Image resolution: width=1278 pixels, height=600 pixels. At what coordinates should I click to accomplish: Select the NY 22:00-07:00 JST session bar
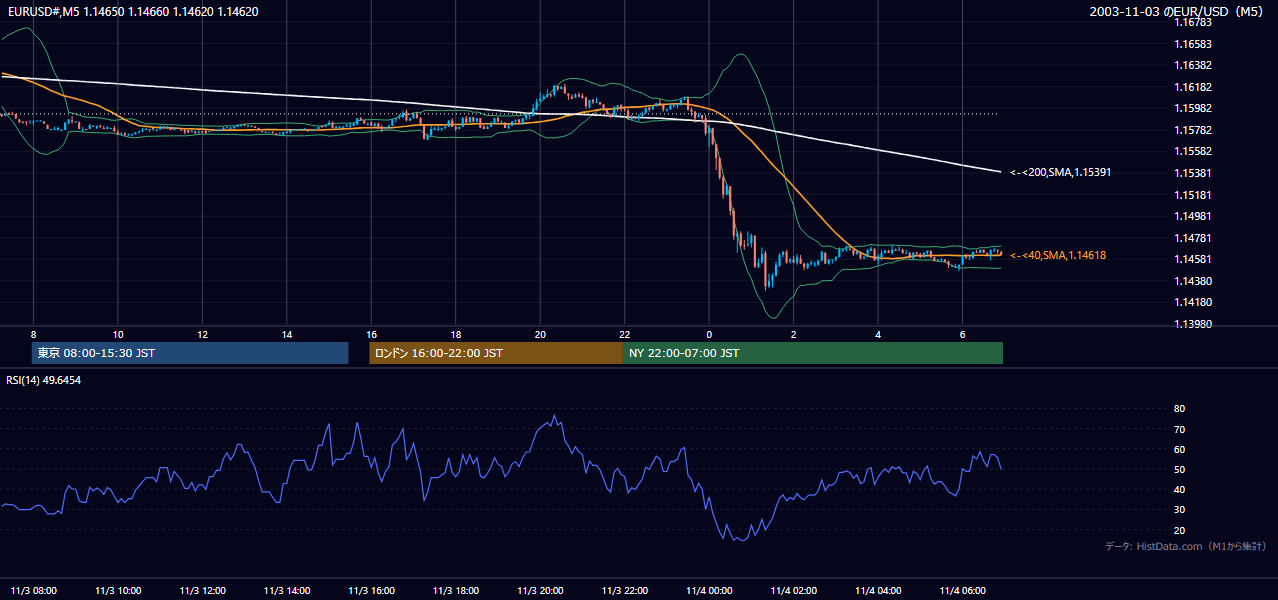click(x=813, y=353)
